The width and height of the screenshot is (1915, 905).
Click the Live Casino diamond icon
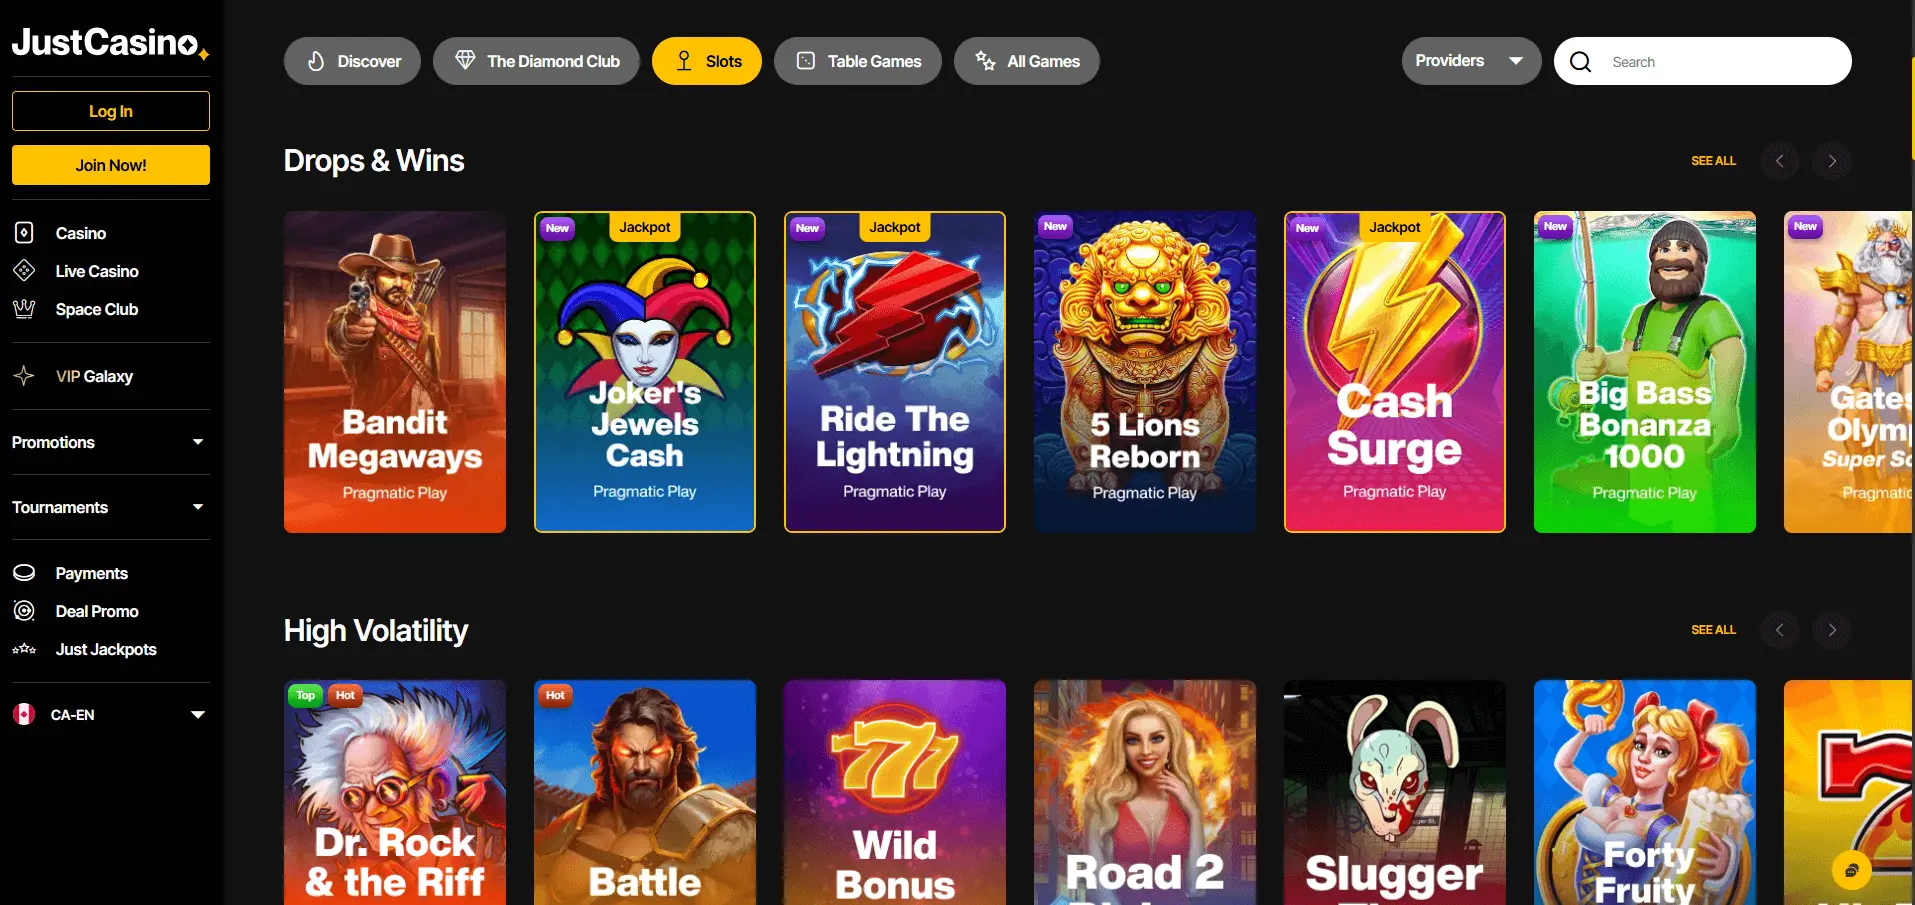(24, 271)
